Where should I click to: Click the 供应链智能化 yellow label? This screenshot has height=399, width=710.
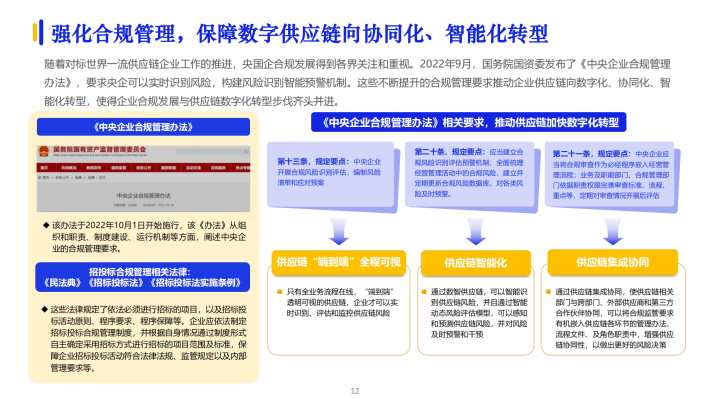[475, 263]
